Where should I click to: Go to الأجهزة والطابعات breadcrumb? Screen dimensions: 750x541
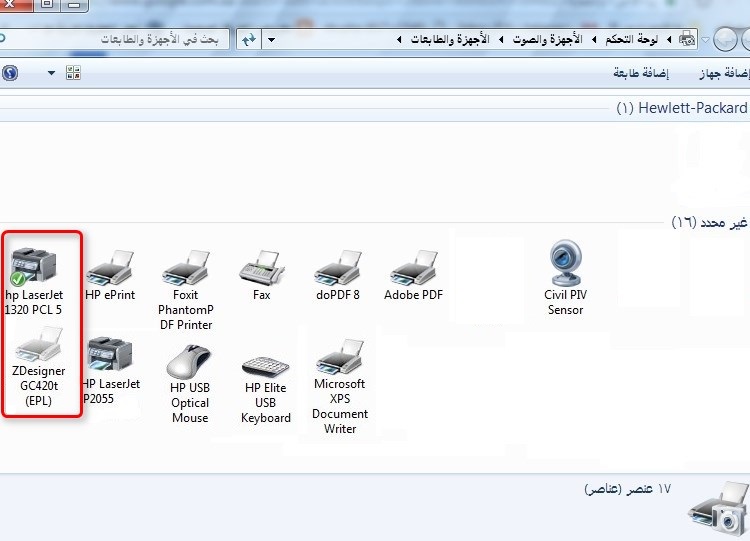tap(450, 39)
